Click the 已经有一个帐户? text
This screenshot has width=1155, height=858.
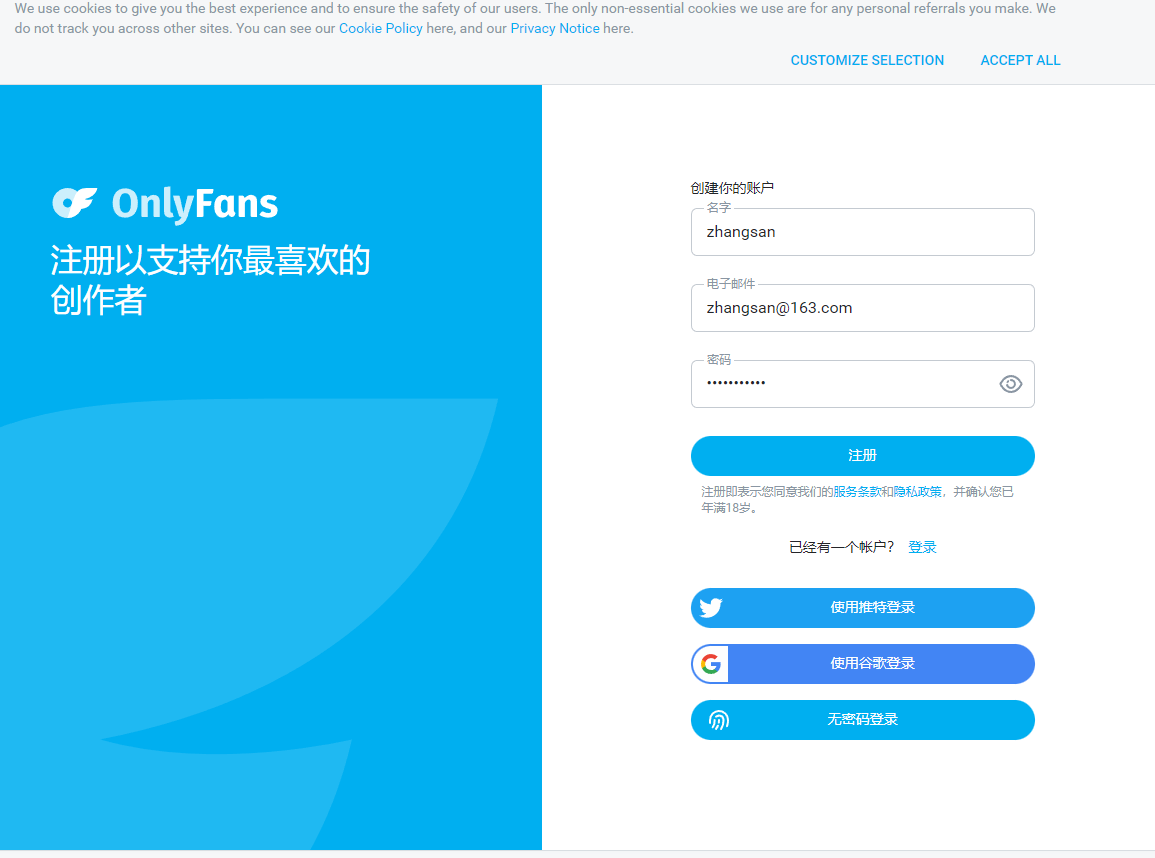point(841,546)
